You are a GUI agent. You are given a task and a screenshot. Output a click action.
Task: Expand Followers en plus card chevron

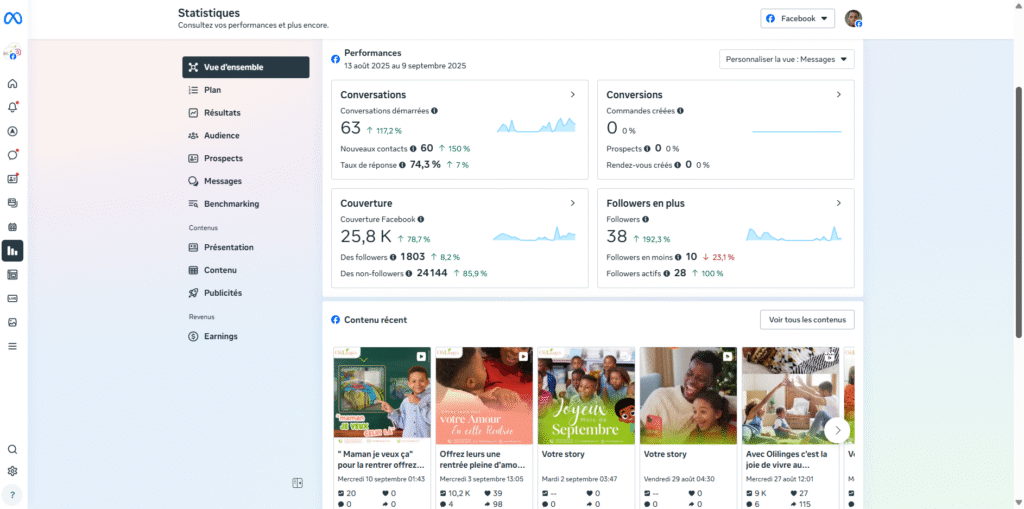click(x=838, y=203)
